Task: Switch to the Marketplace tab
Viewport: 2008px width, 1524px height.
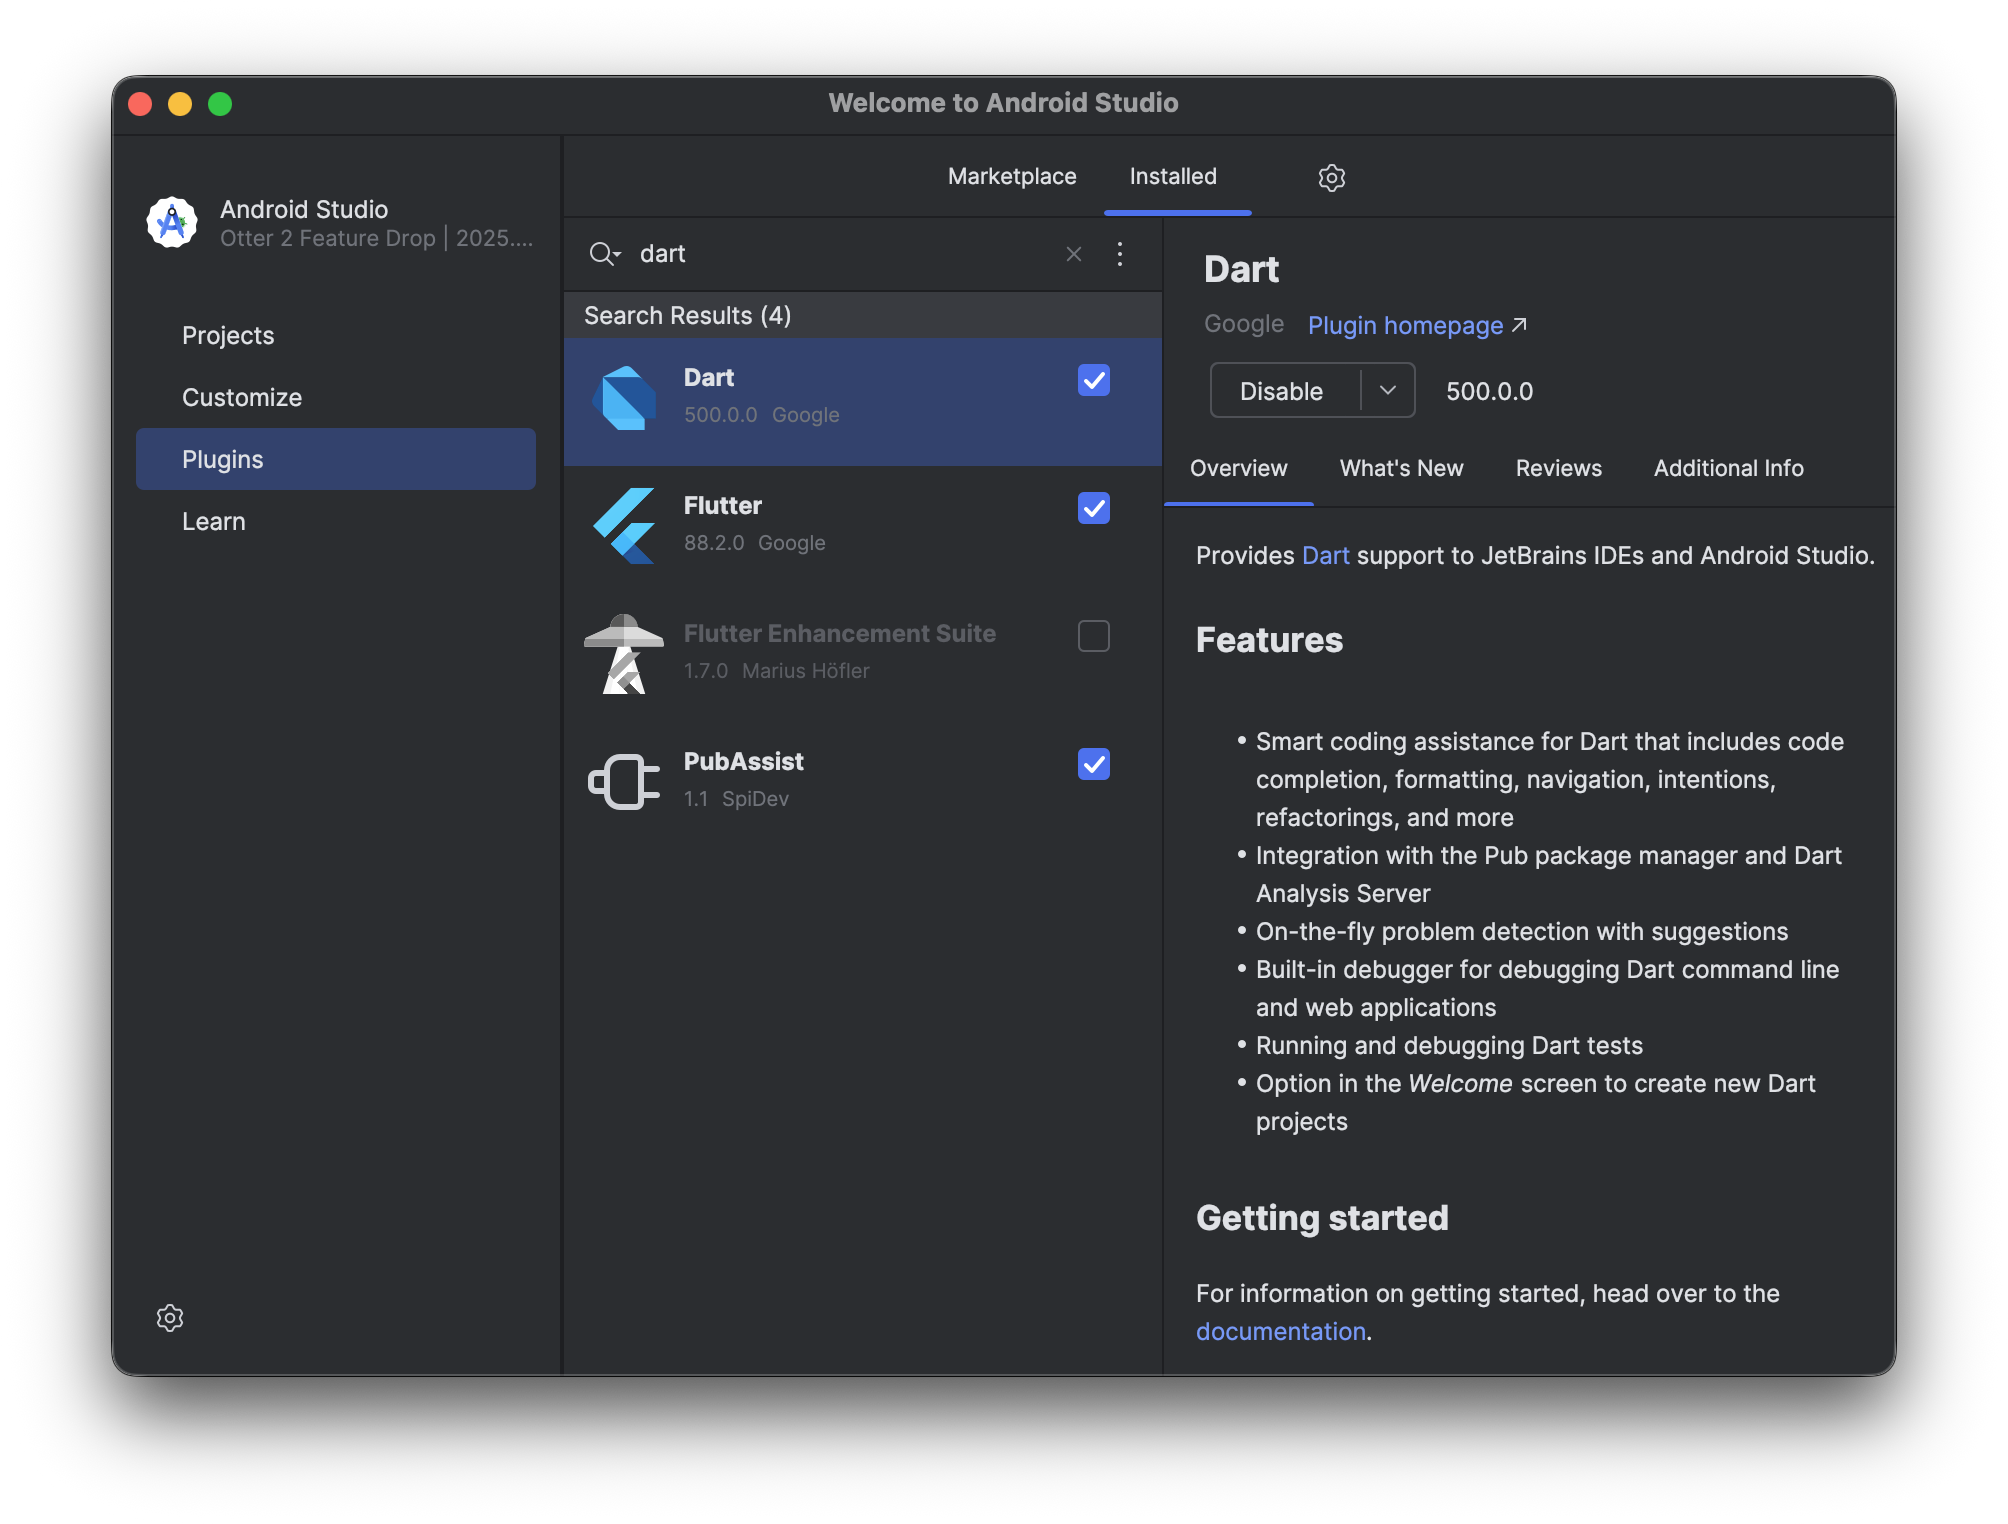Action: pyautogui.click(x=1012, y=177)
